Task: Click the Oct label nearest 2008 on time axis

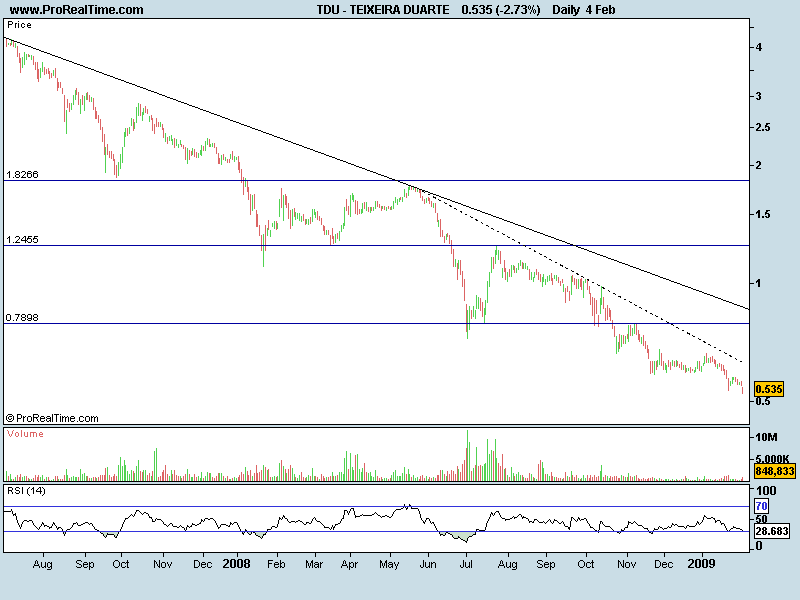Action: (x=121, y=564)
